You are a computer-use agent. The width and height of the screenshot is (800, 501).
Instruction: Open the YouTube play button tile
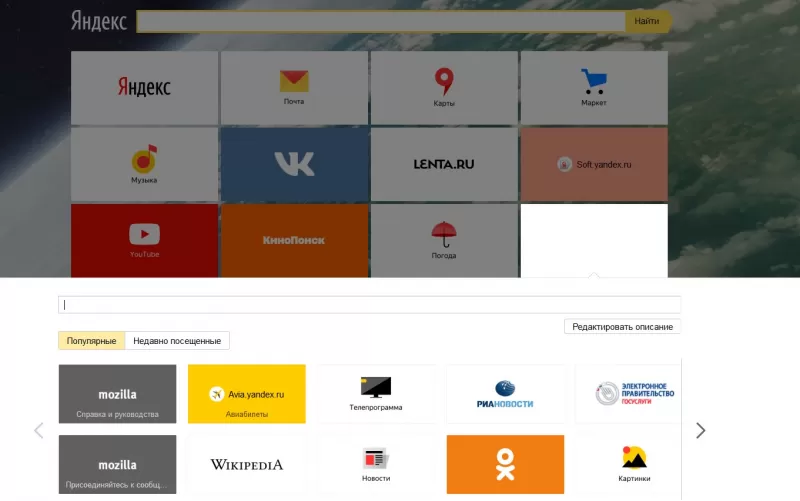pyautogui.click(x=144, y=241)
